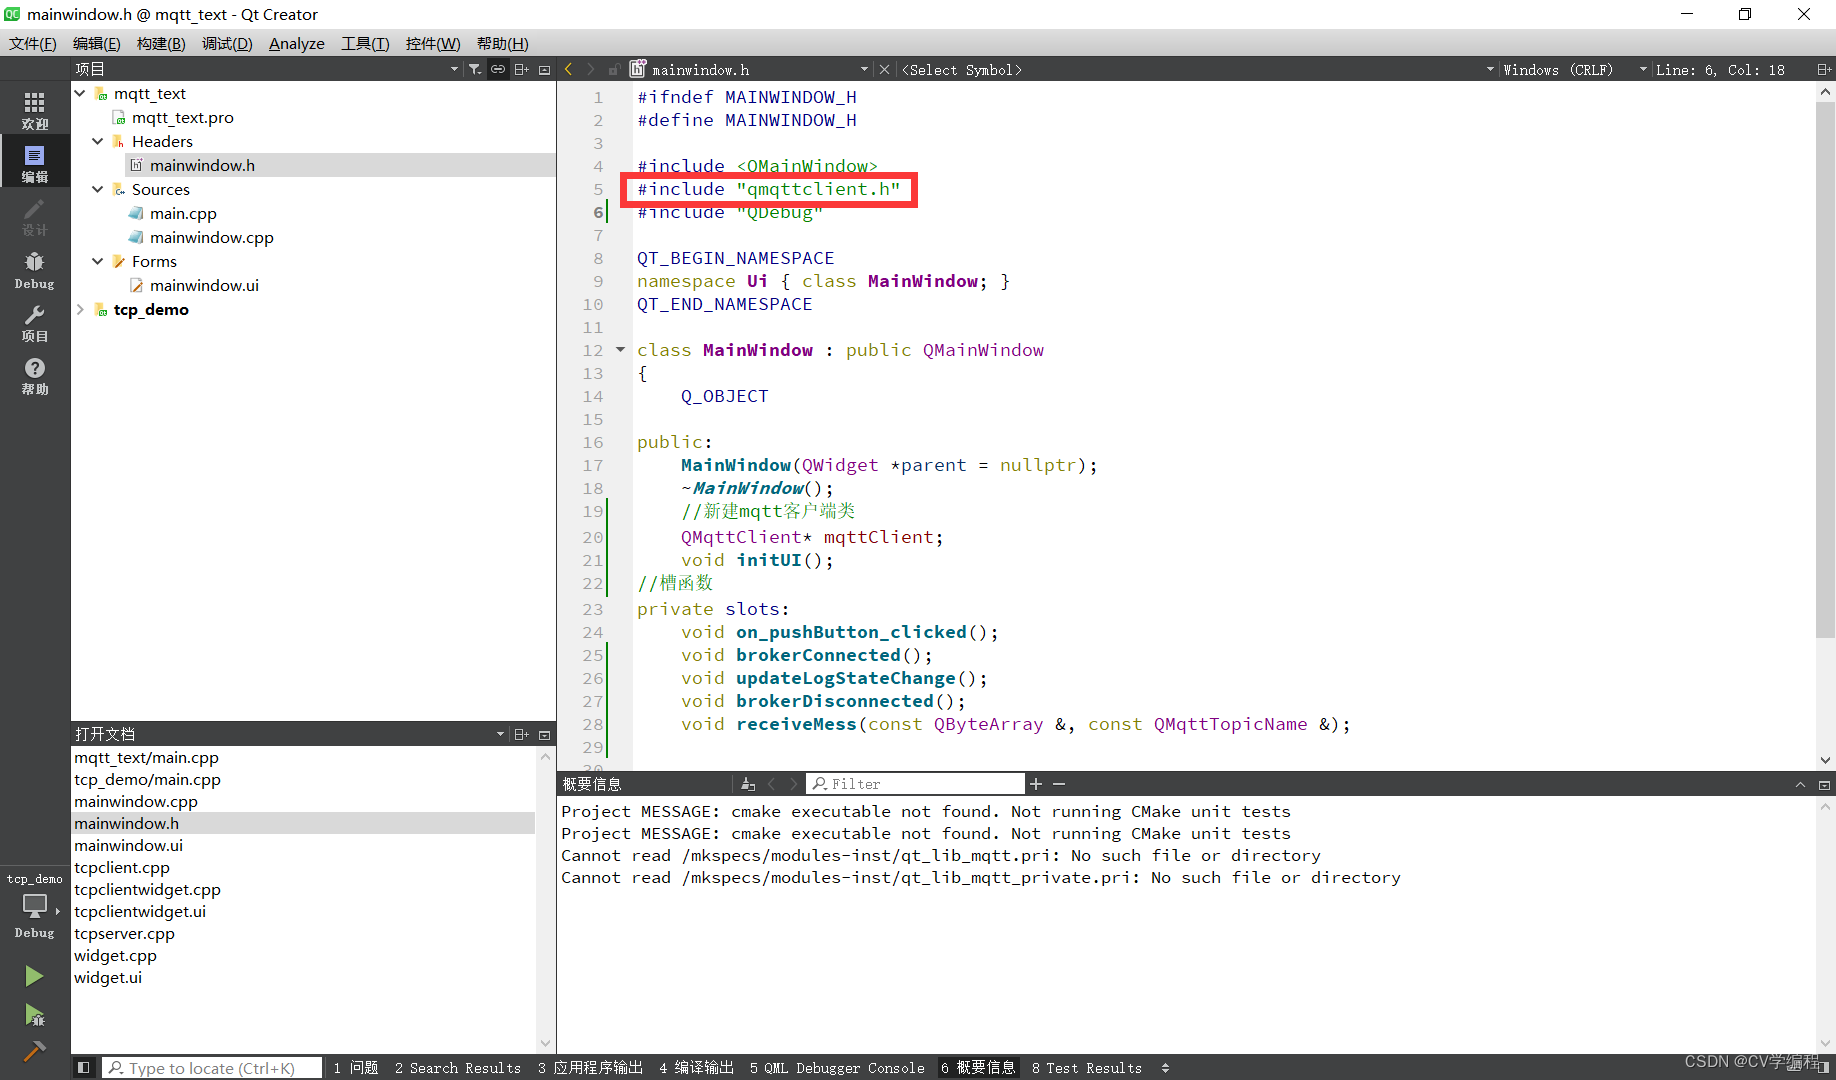Select mainwindow.ui under Forms
The height and width of the screenshot is (1080, 1836).
[x=204, y=285]
